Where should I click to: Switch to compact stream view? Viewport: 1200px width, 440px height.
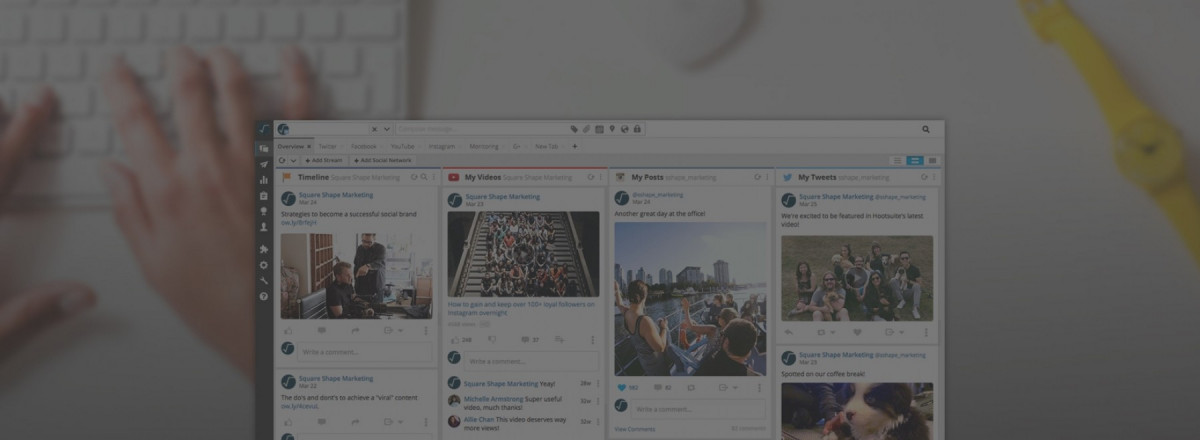point(898,160)
